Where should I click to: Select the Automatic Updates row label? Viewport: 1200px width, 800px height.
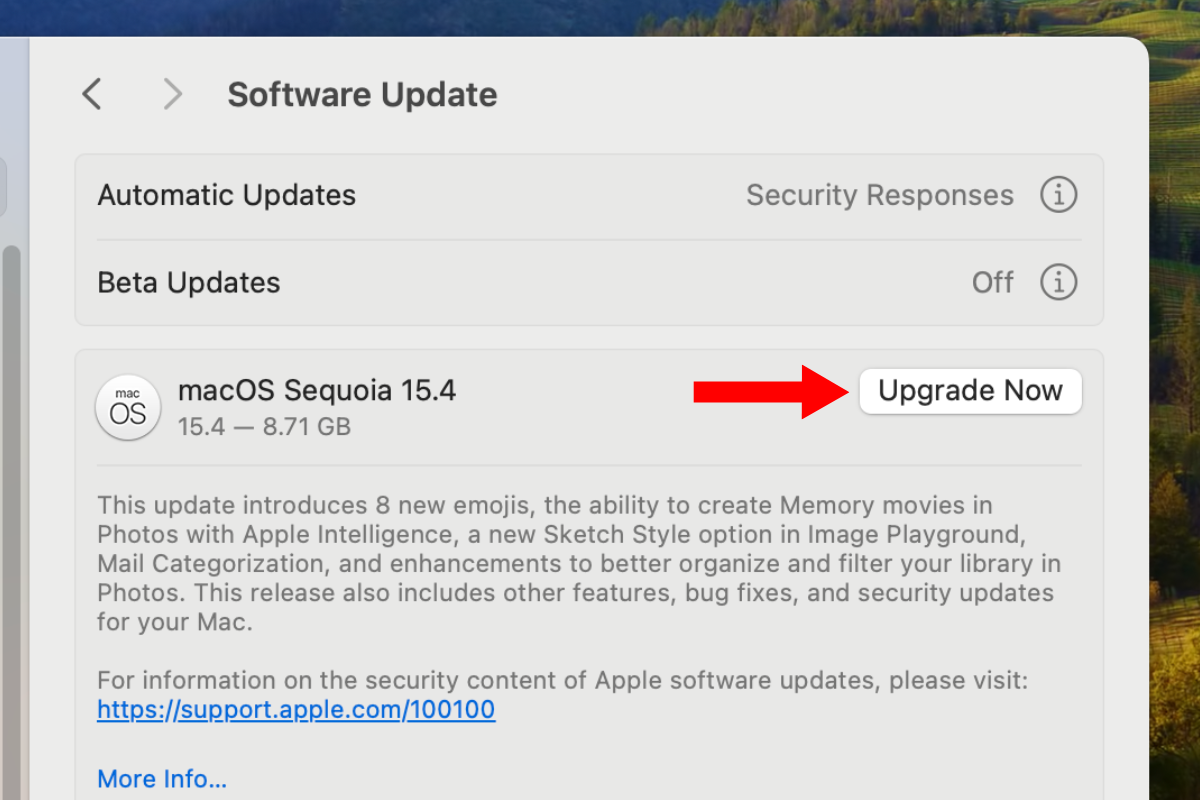[227, 195]
